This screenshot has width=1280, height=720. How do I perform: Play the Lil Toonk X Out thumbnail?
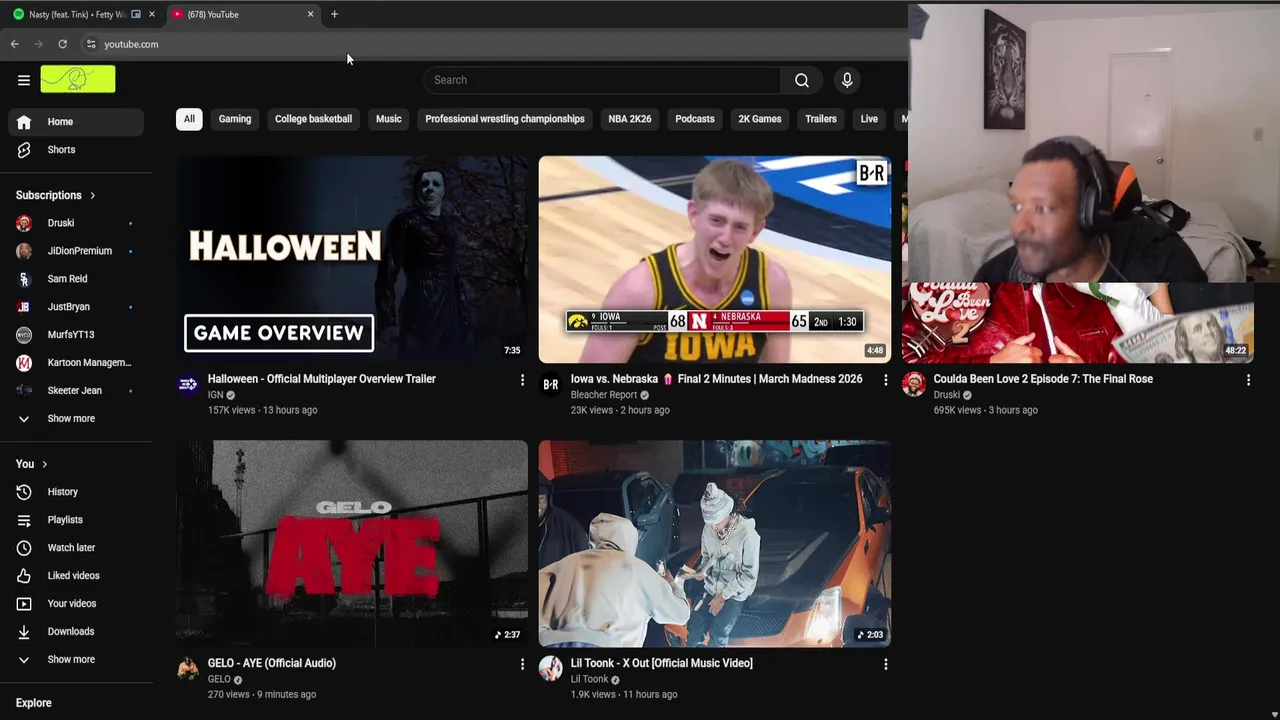tap(715, 544)
